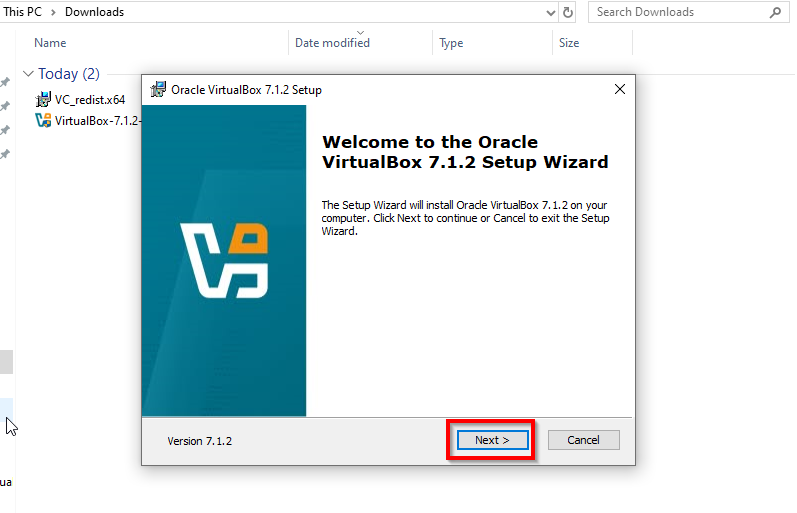The width and height of the screenshot is (797, 513).
Task: Select the Today (2) group header
Action: pyautogui.click(x=69, y=74)
